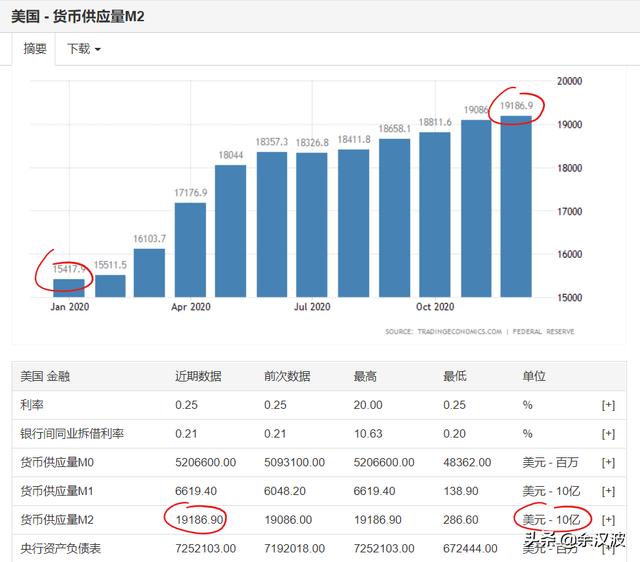Screen dimensions: 640x562
Task: Click the 15000 y-axis label
Action: click(569, 298)
